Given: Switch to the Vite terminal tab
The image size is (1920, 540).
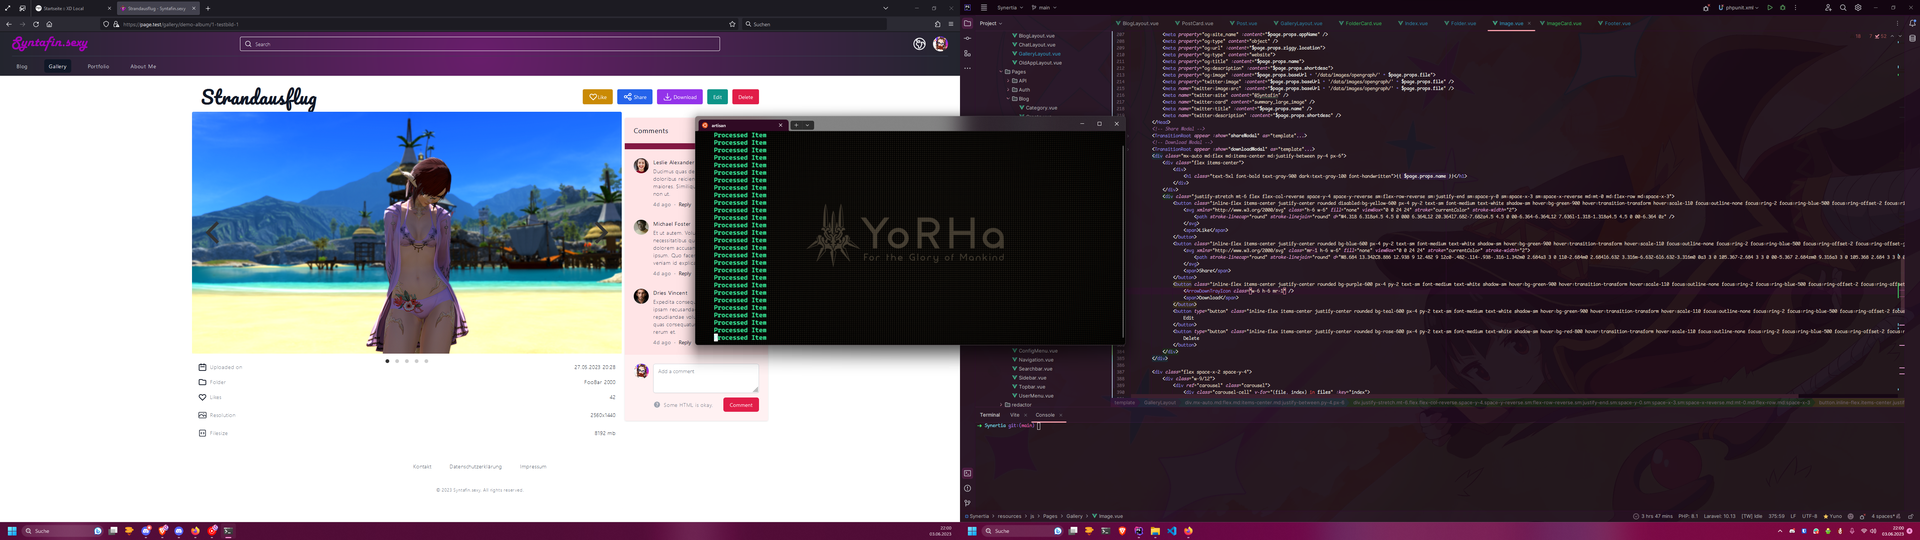Looking at the screenshot, I should (x=1014, y=415).
